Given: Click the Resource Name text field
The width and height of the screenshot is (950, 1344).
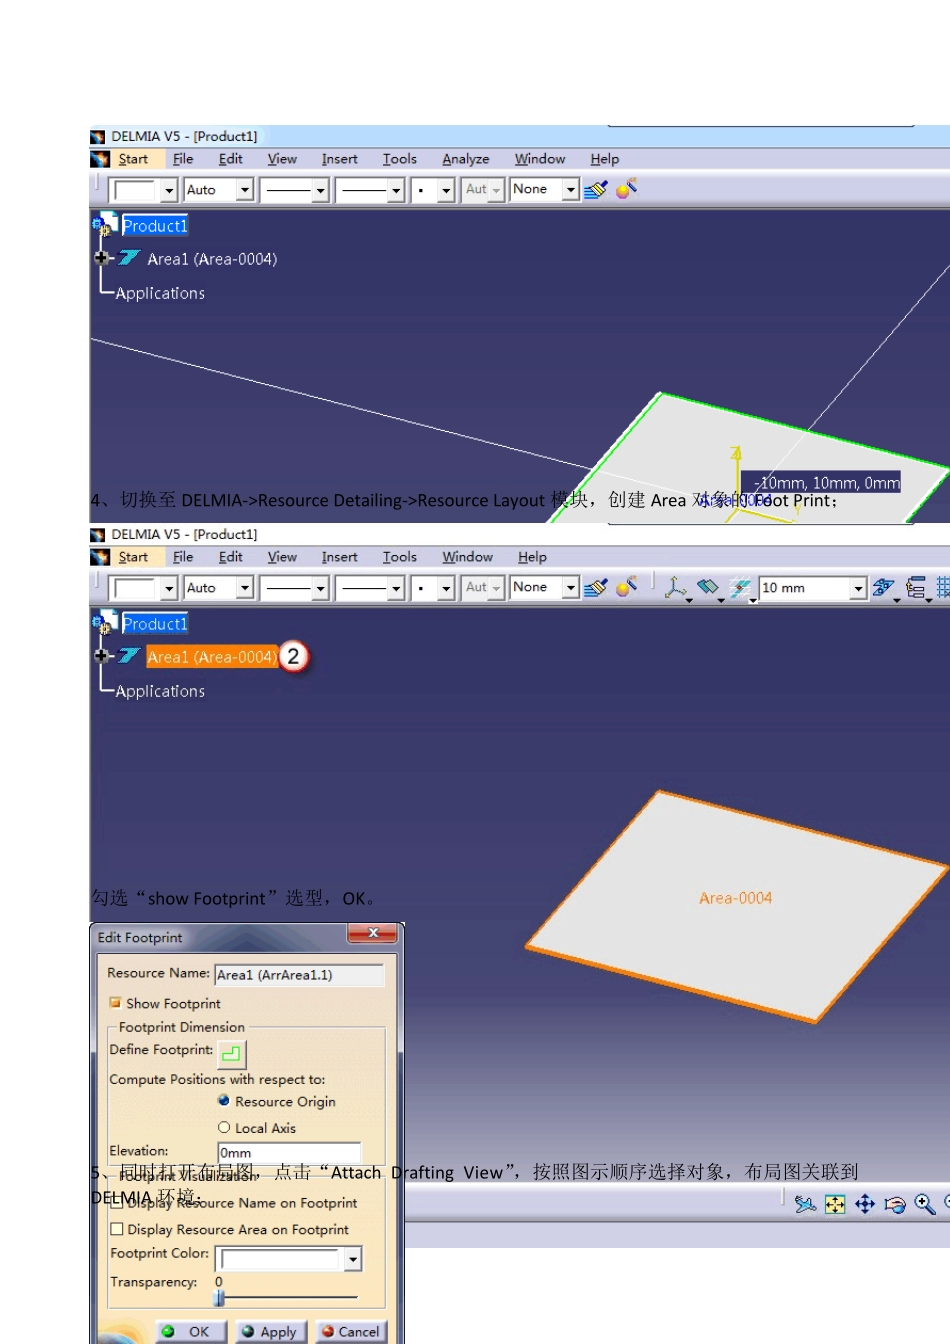Looking at the screenshot, I should coord(300,974).
